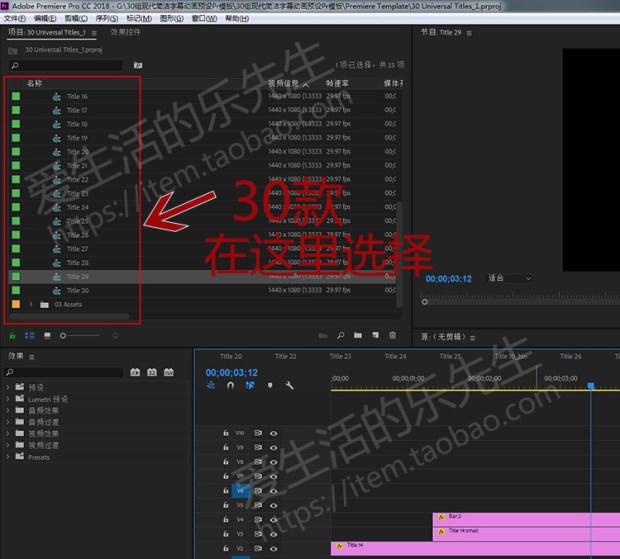The height and width of the screenshot is (559, 620).
Task: Open the 节目: Title 29 panel menu
Action: pos(469,33)
